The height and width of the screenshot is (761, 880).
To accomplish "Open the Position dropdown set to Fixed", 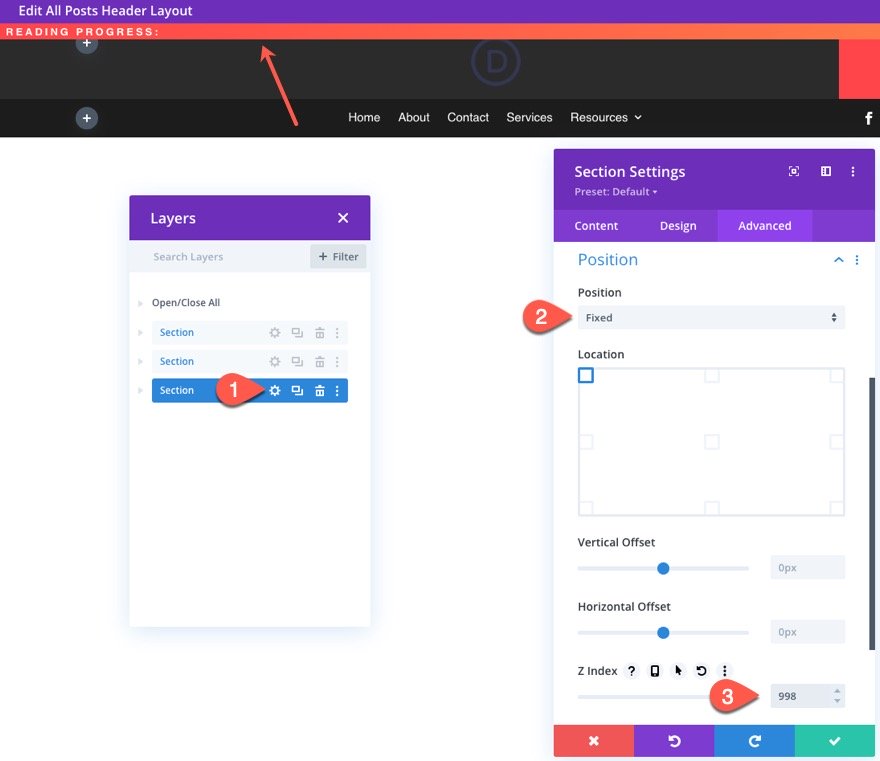I will 711,318.
